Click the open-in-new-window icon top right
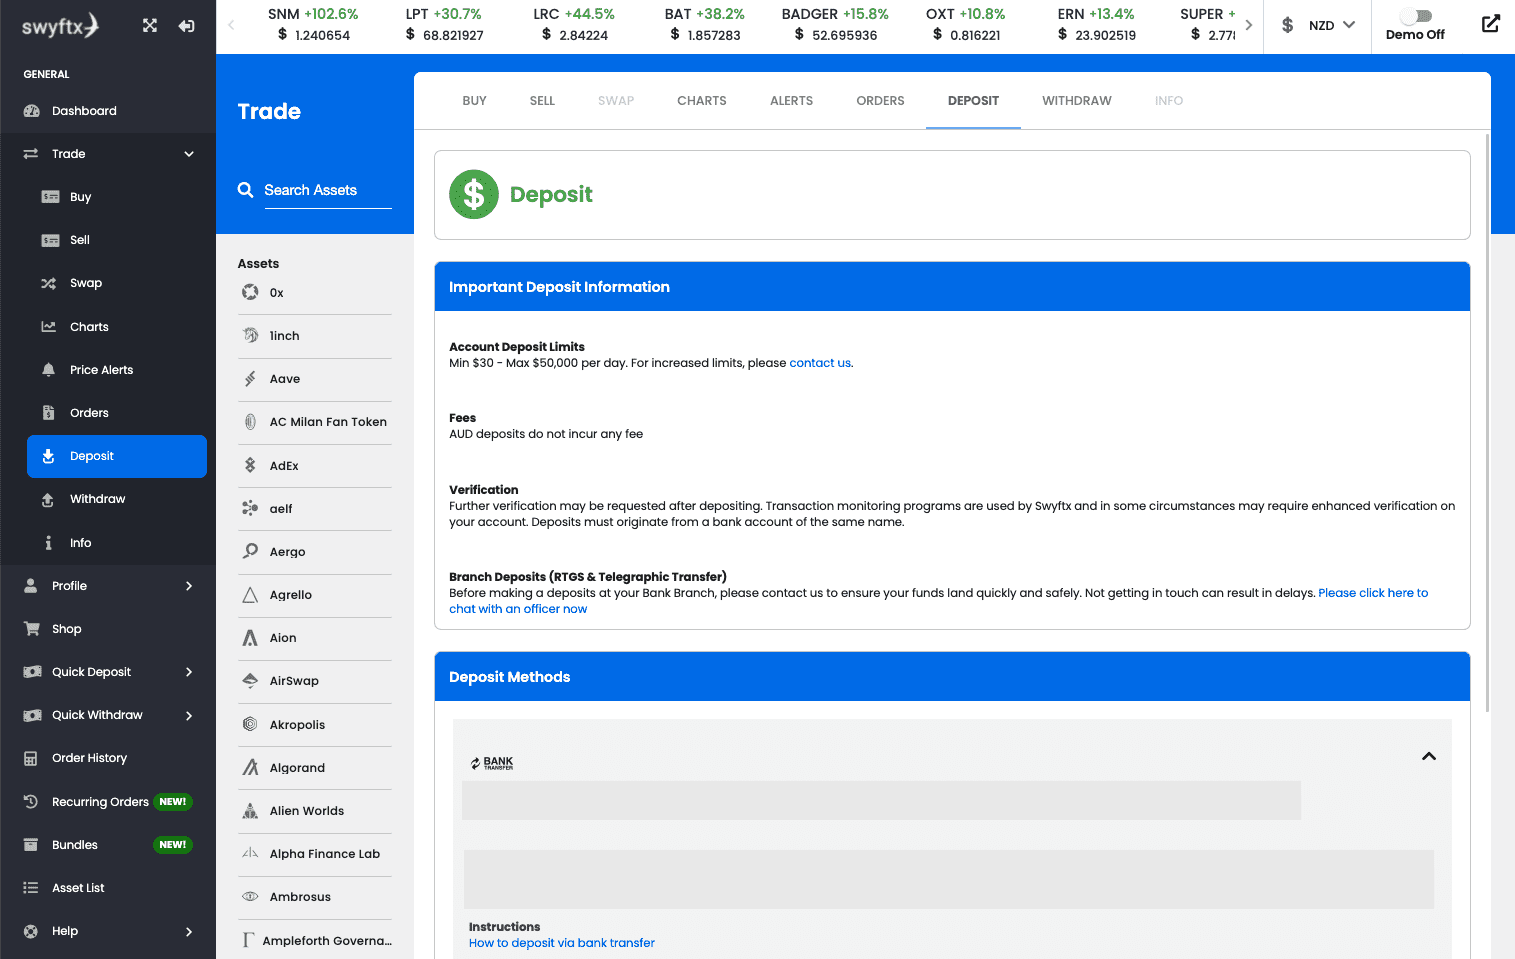The image size is (1515, 959). [x=1490, y=24]
